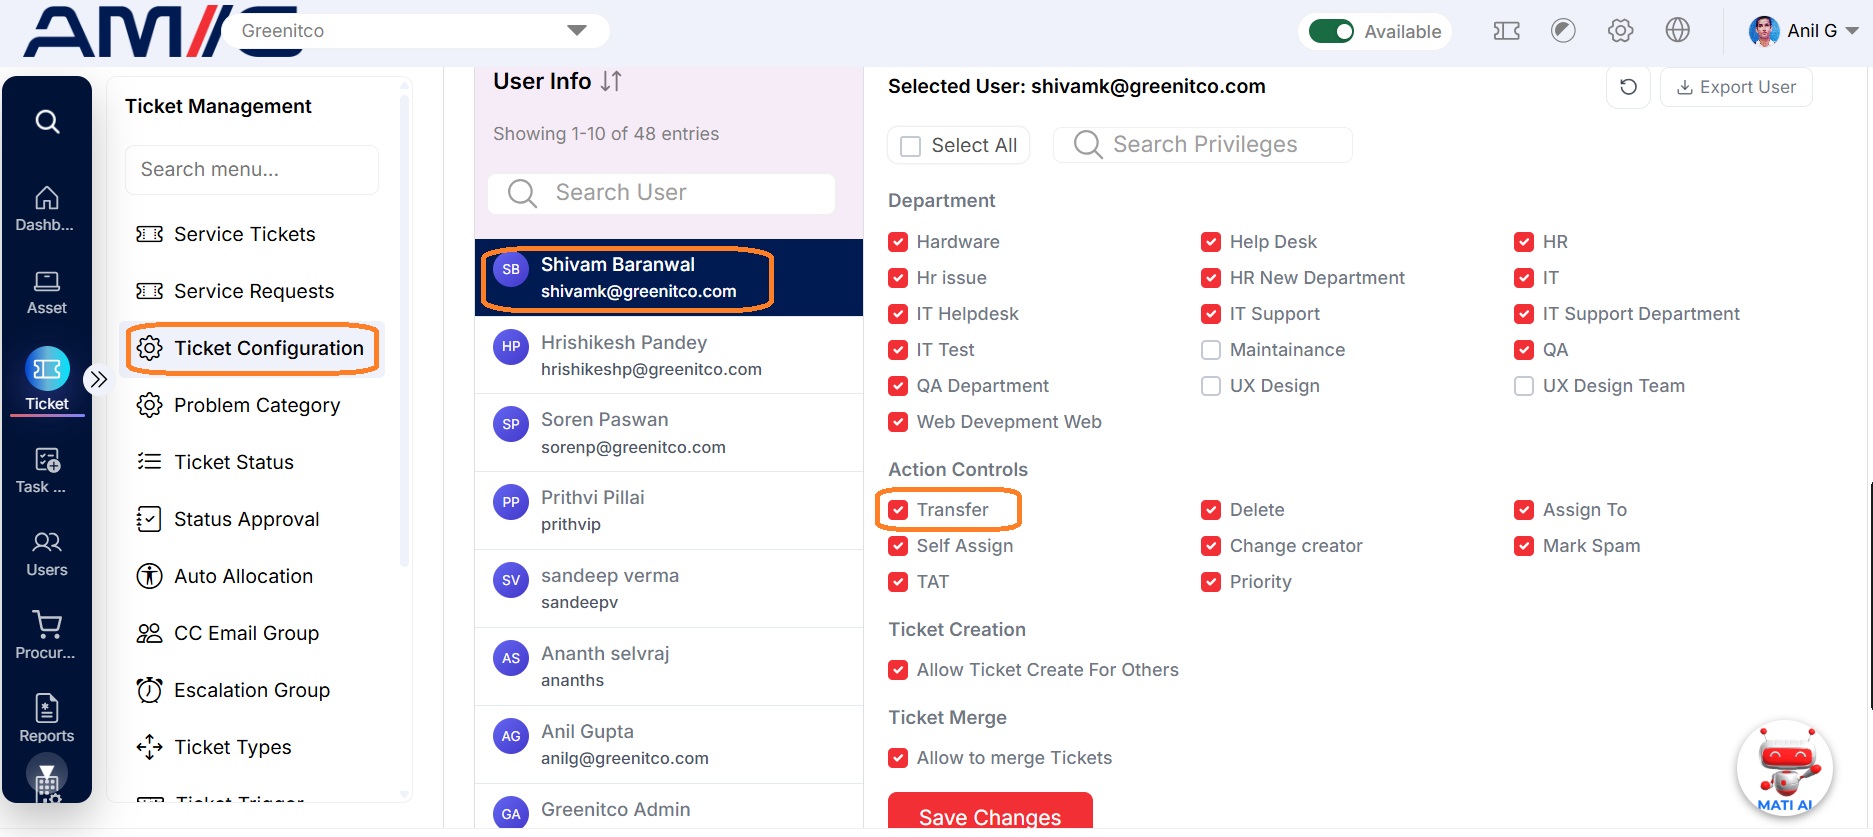
Task: Click the ticket icon in top bar
Action: pos(1506,31)
